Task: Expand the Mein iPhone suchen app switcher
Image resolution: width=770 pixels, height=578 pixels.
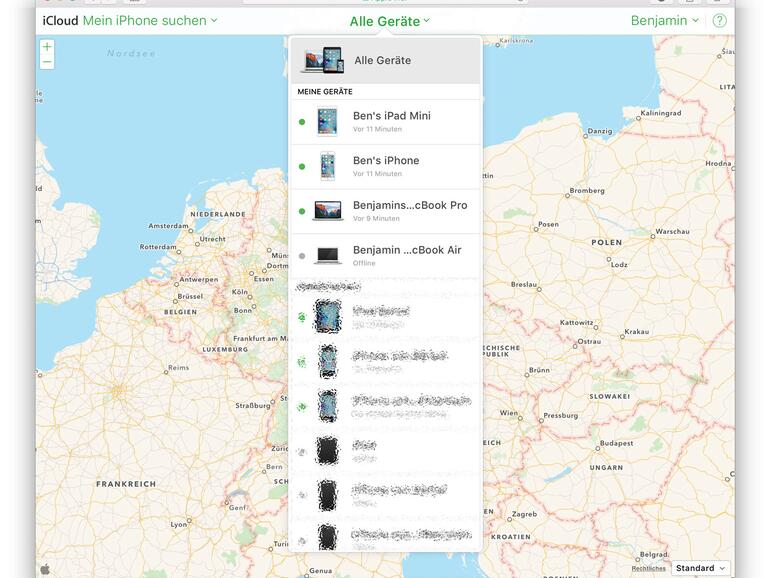Action: (150, 21)
